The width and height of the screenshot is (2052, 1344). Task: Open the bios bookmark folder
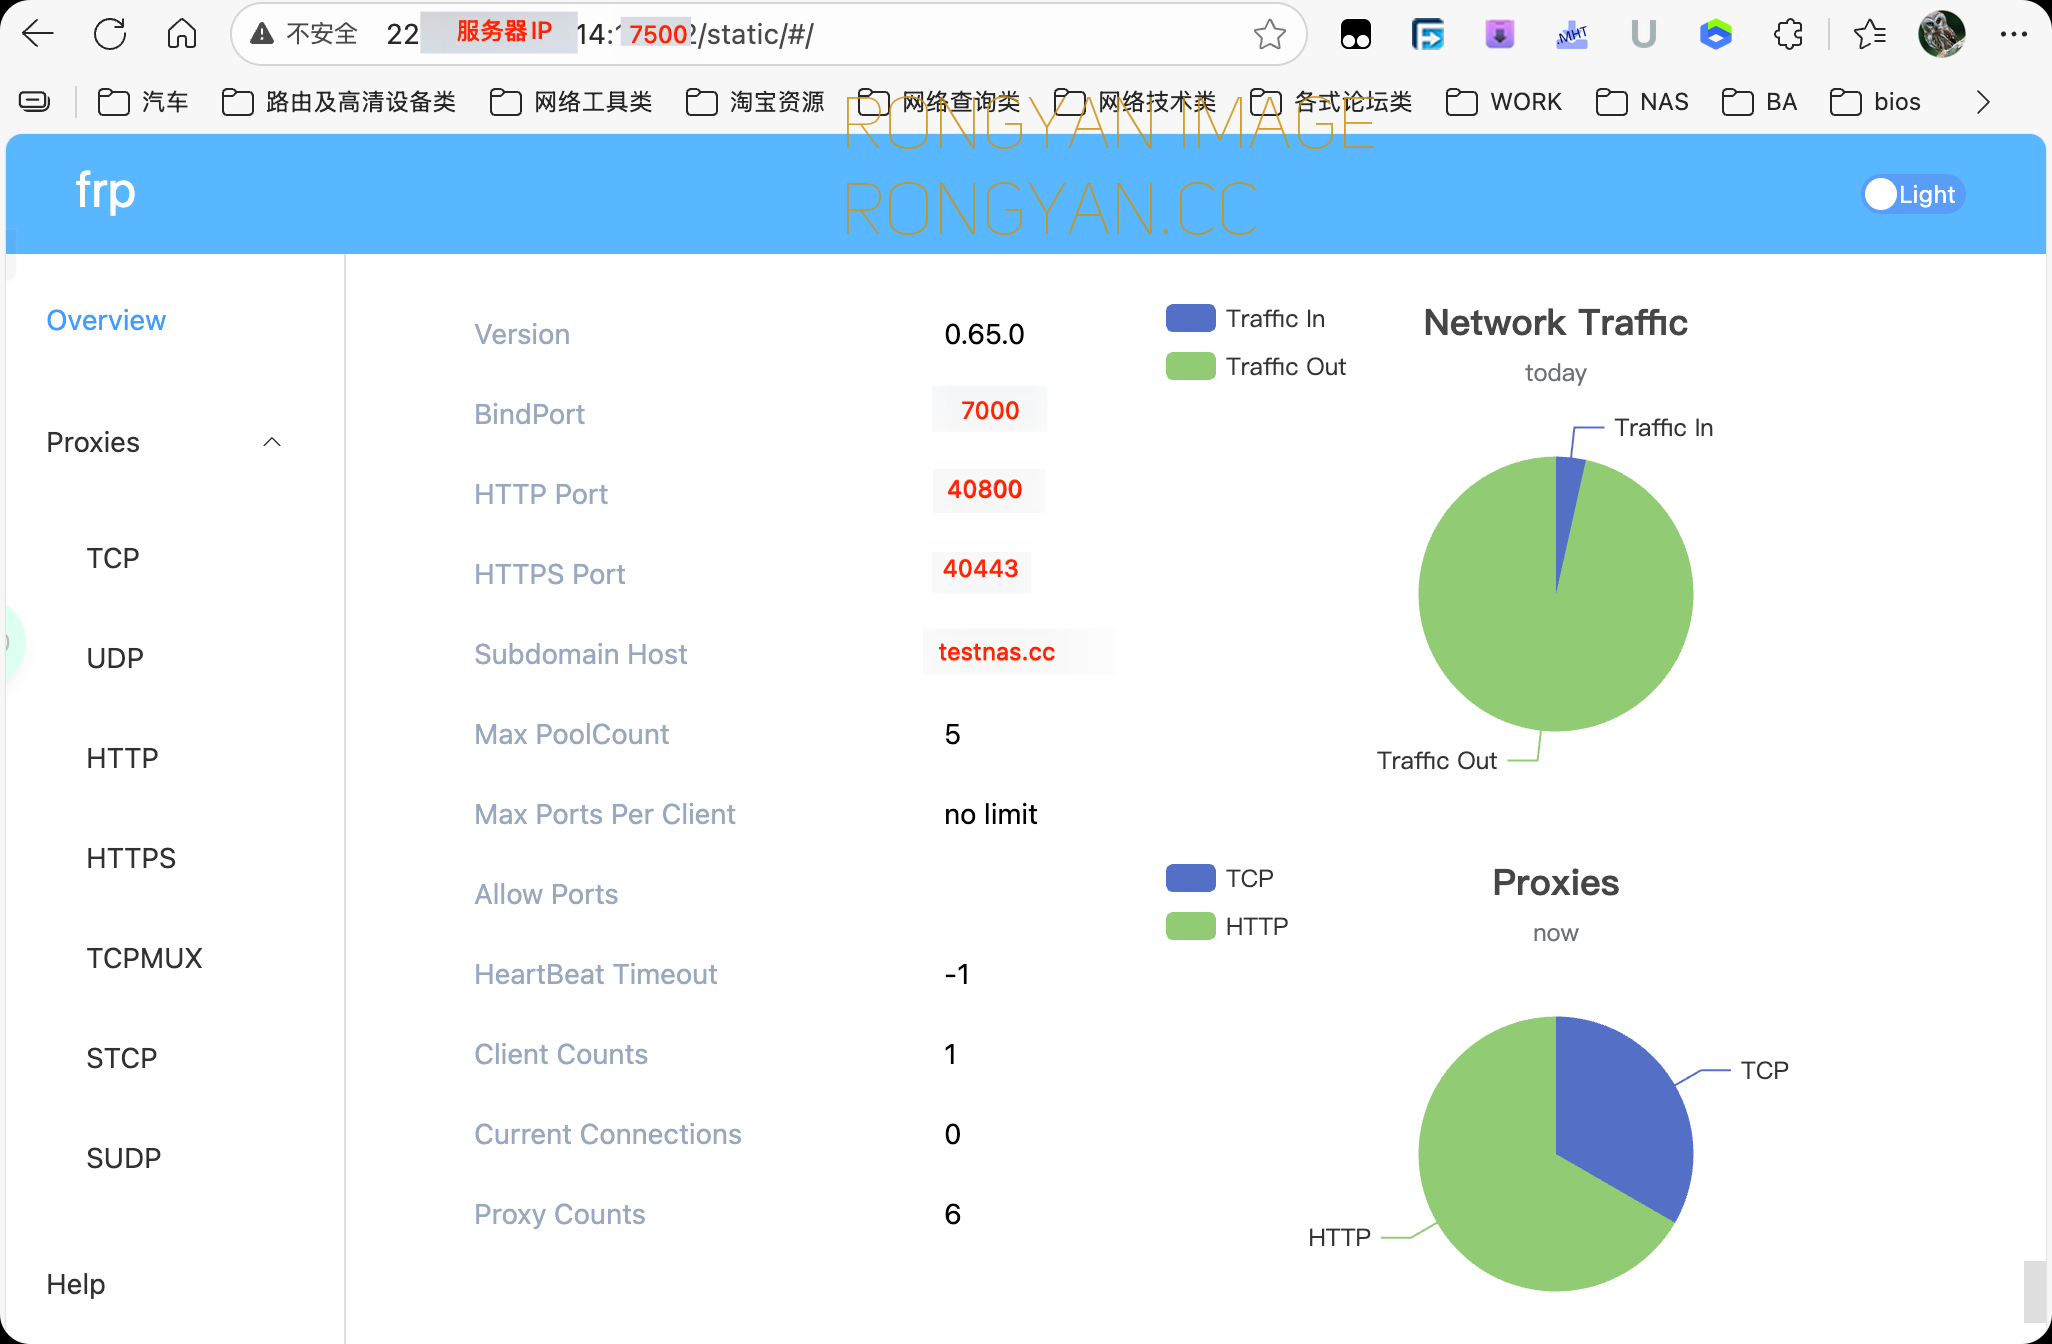[x=1875, y=102]
